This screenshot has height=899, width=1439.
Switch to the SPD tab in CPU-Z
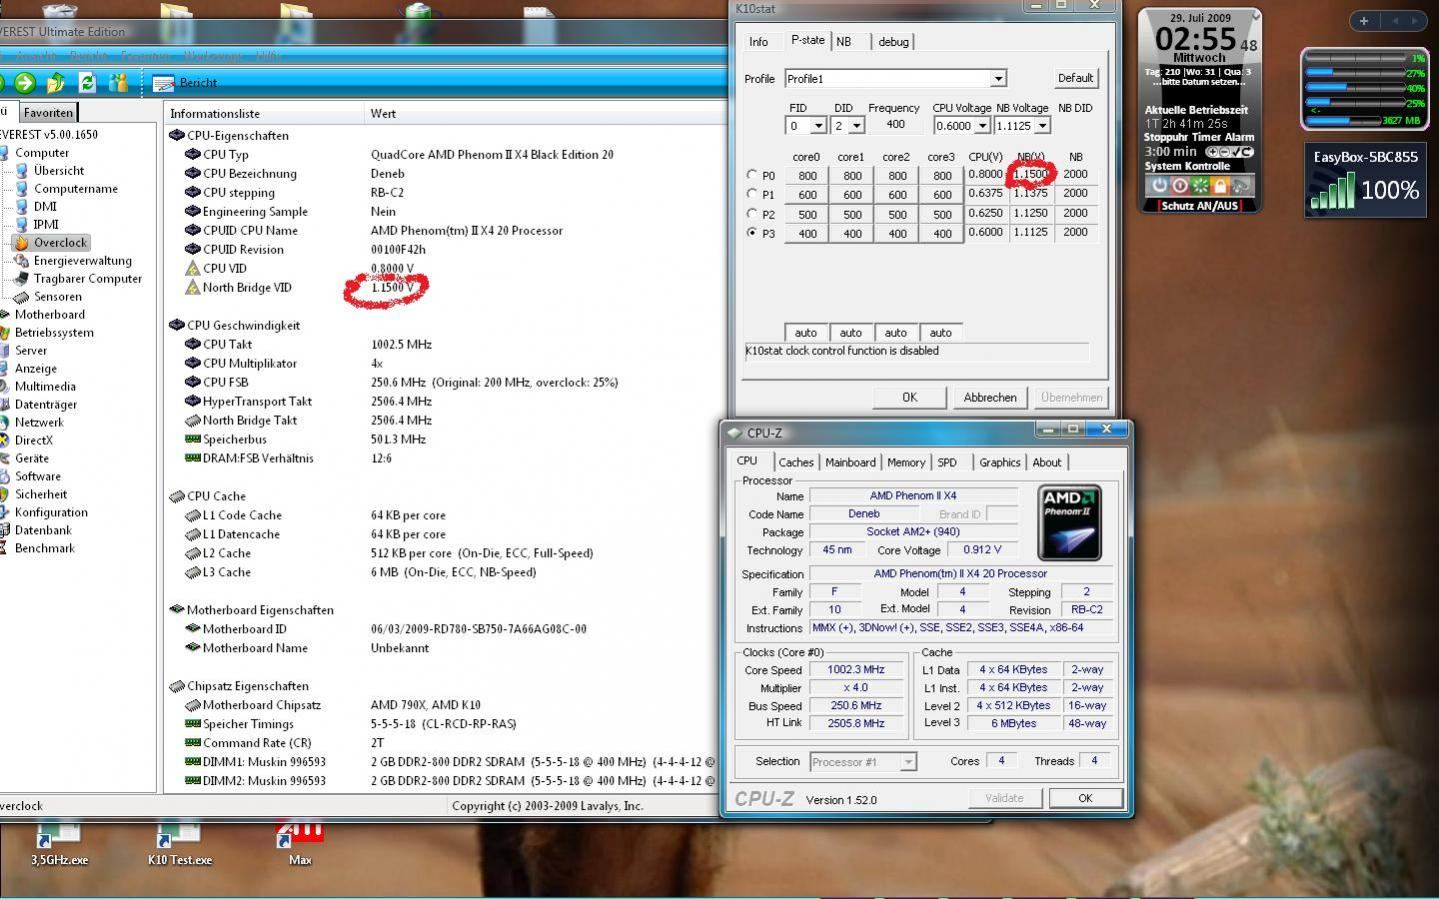click(947, 463)
